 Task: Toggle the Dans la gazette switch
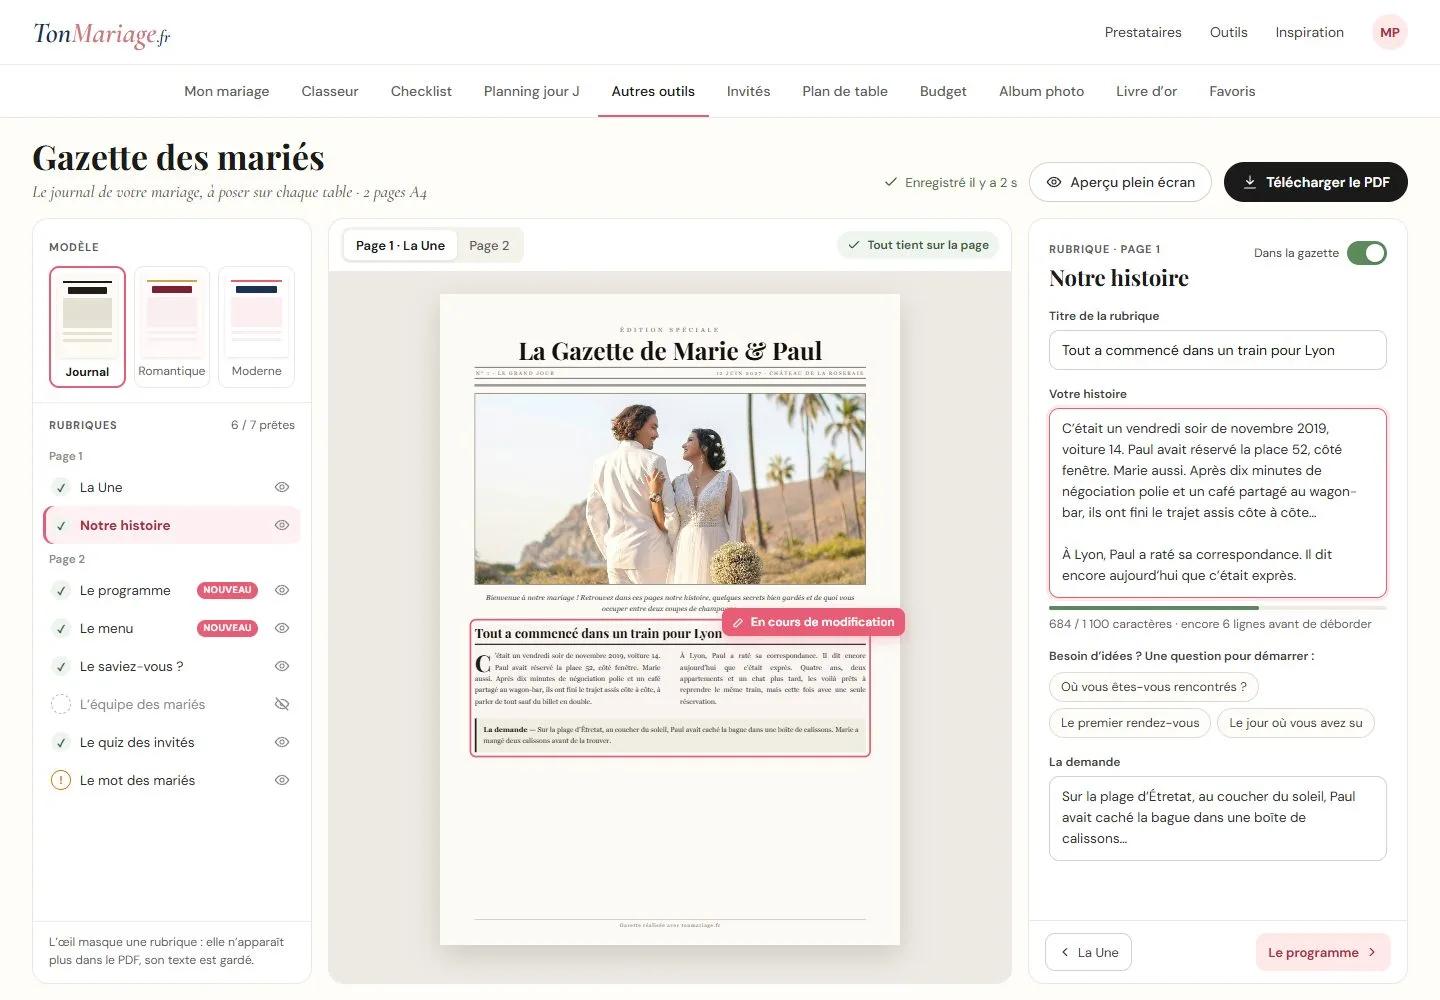click(1366, 253)
